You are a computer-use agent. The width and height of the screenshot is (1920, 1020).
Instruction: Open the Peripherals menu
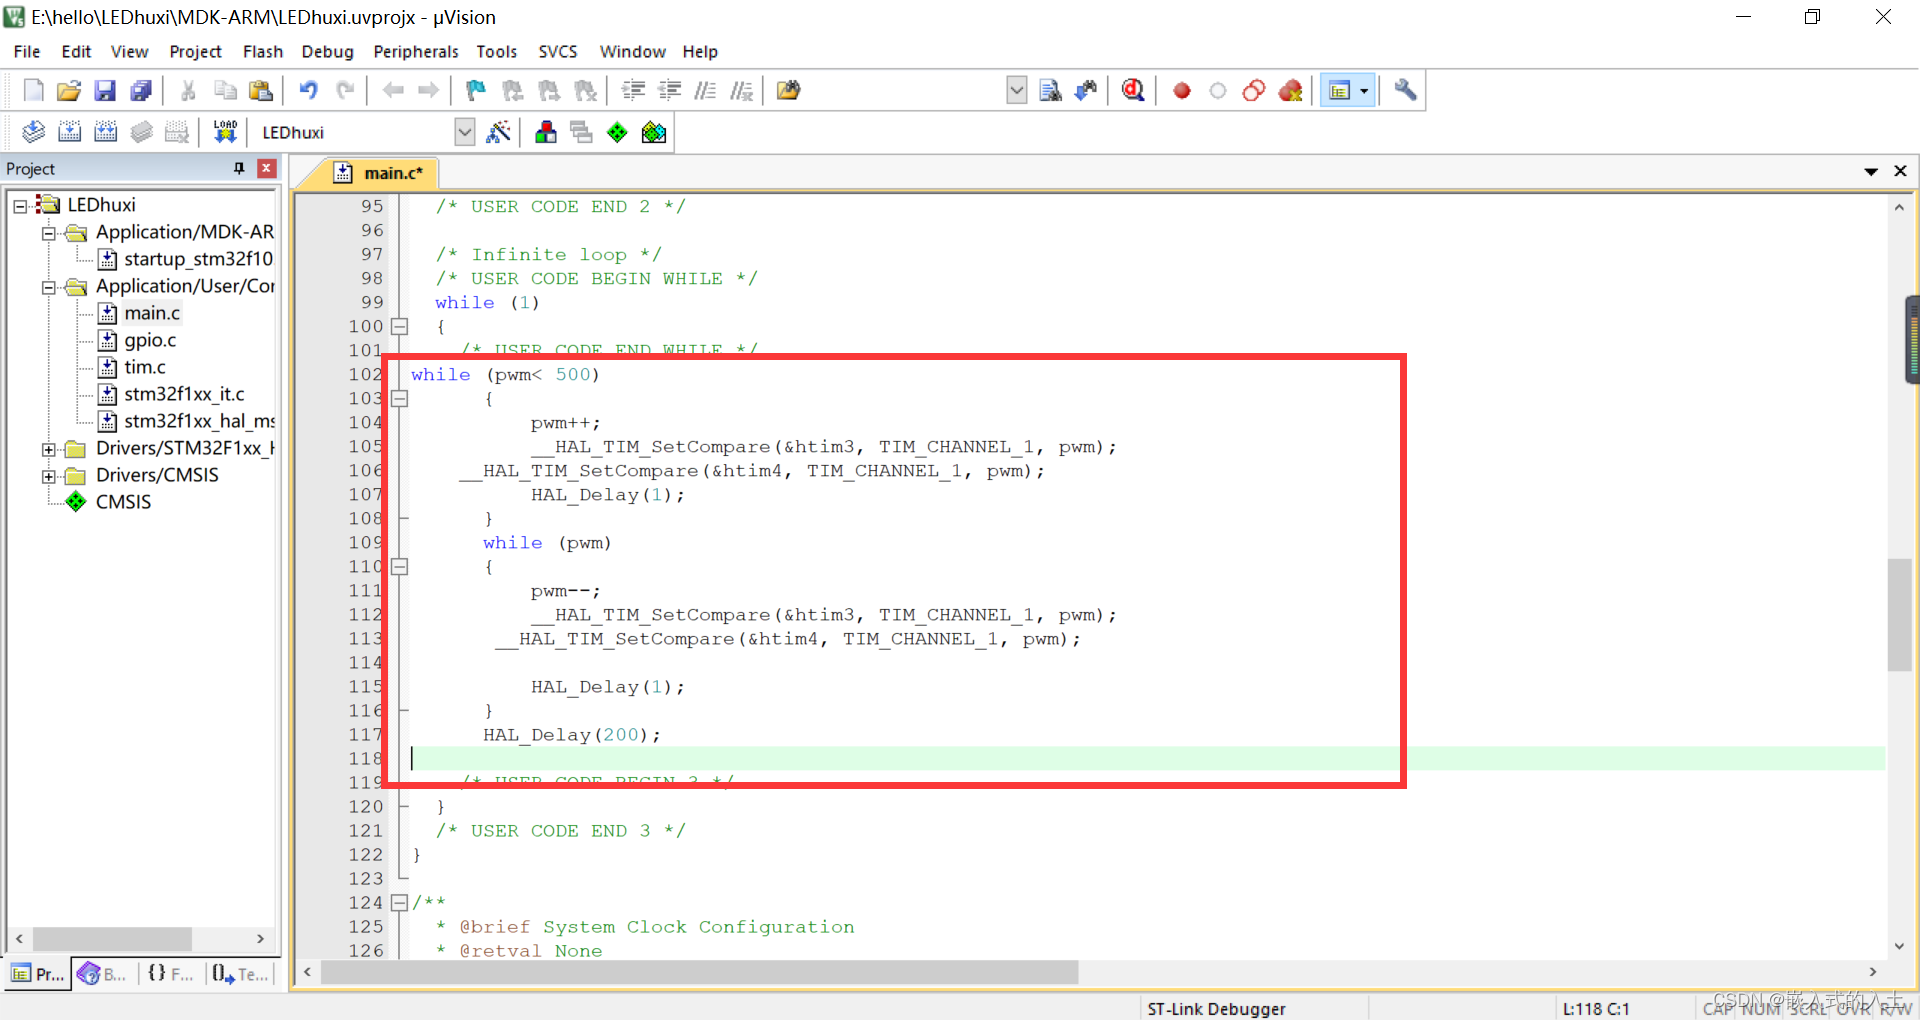pos(416,52)
